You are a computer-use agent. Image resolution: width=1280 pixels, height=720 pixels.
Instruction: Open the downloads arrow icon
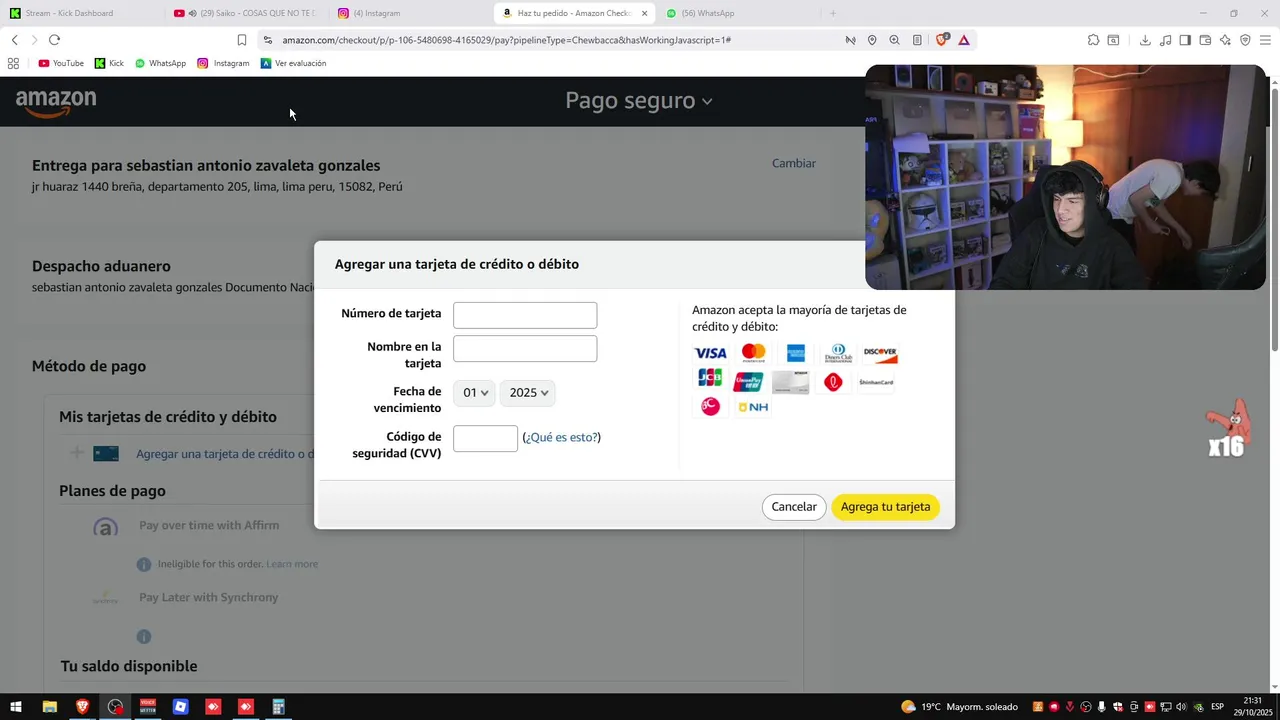1145,40
